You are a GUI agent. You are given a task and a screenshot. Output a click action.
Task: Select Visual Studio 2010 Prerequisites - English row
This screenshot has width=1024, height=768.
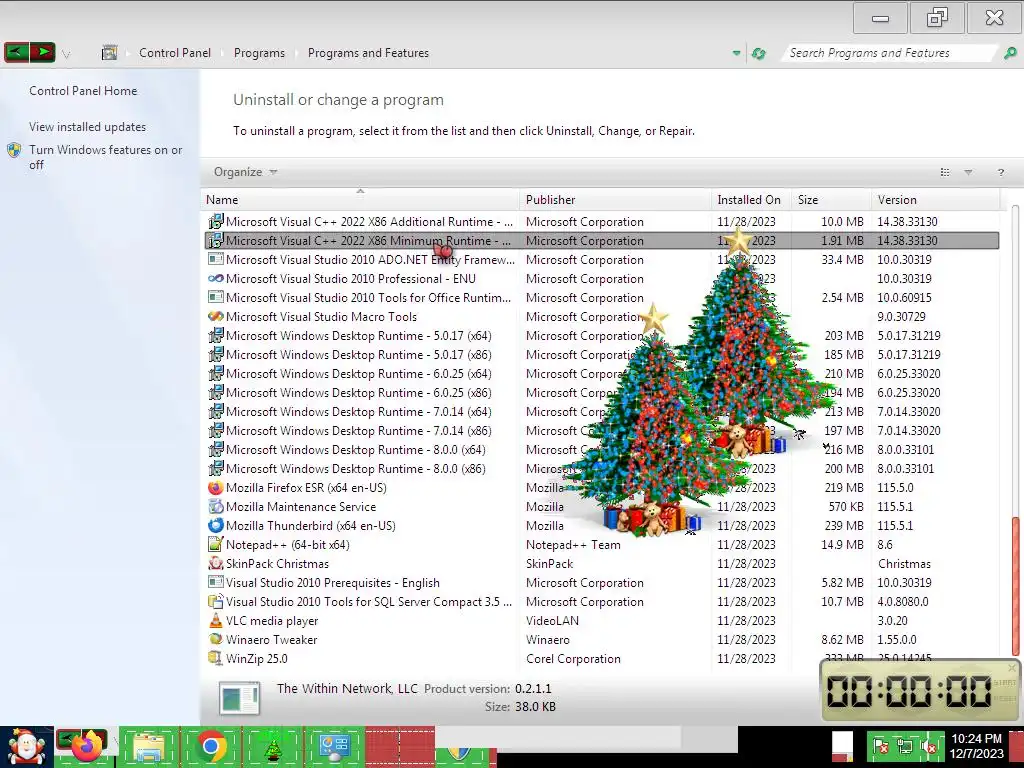[x=602, y=583]
